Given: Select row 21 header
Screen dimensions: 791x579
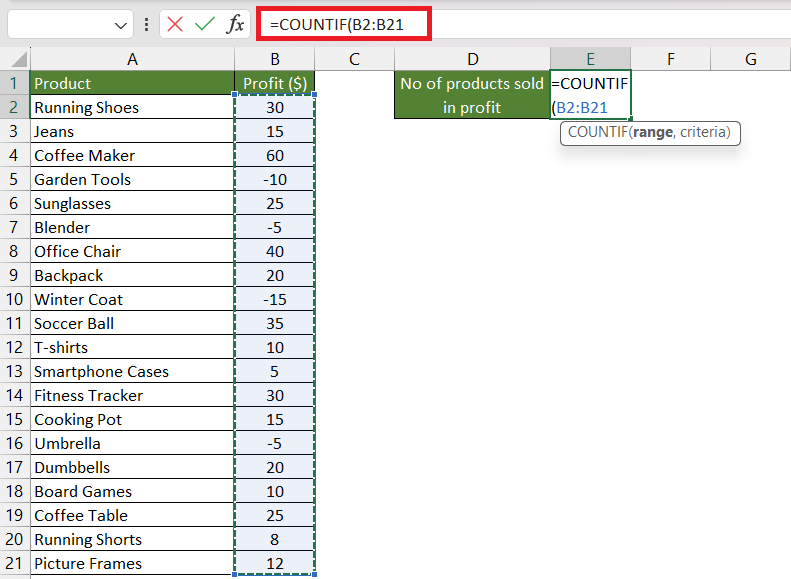Looking at the screenshot, I should (14, 563).
